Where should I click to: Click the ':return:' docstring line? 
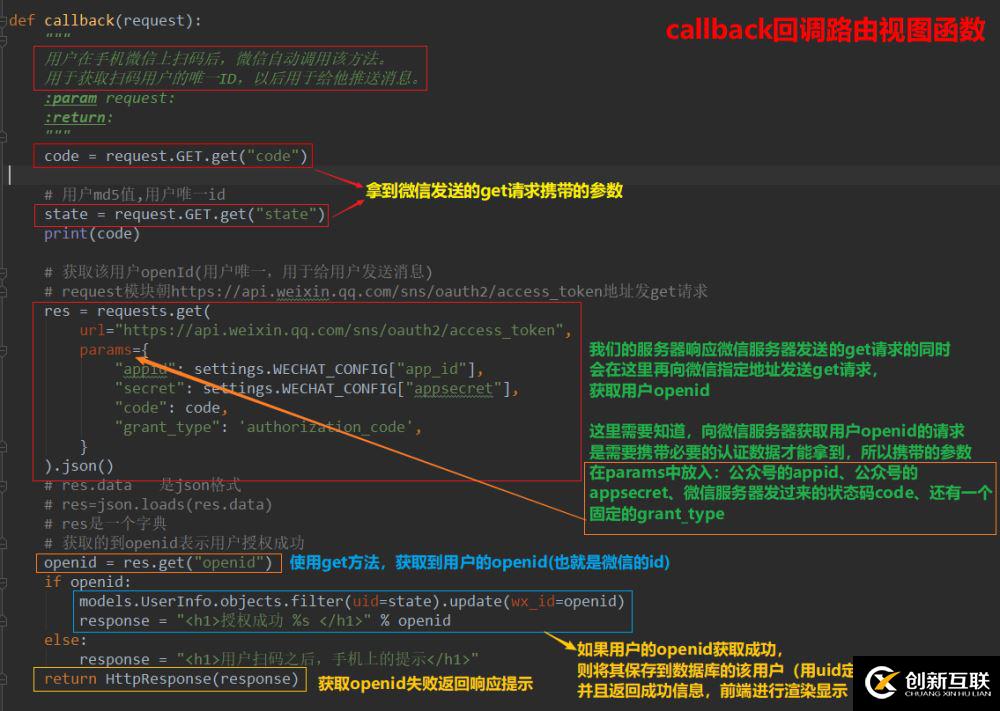coord(78,117)
